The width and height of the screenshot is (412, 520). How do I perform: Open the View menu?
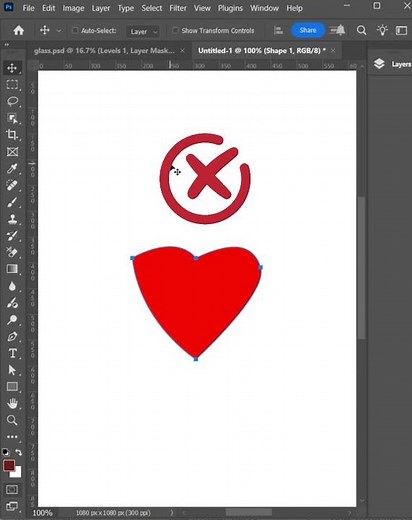click(x=202, y=8)
